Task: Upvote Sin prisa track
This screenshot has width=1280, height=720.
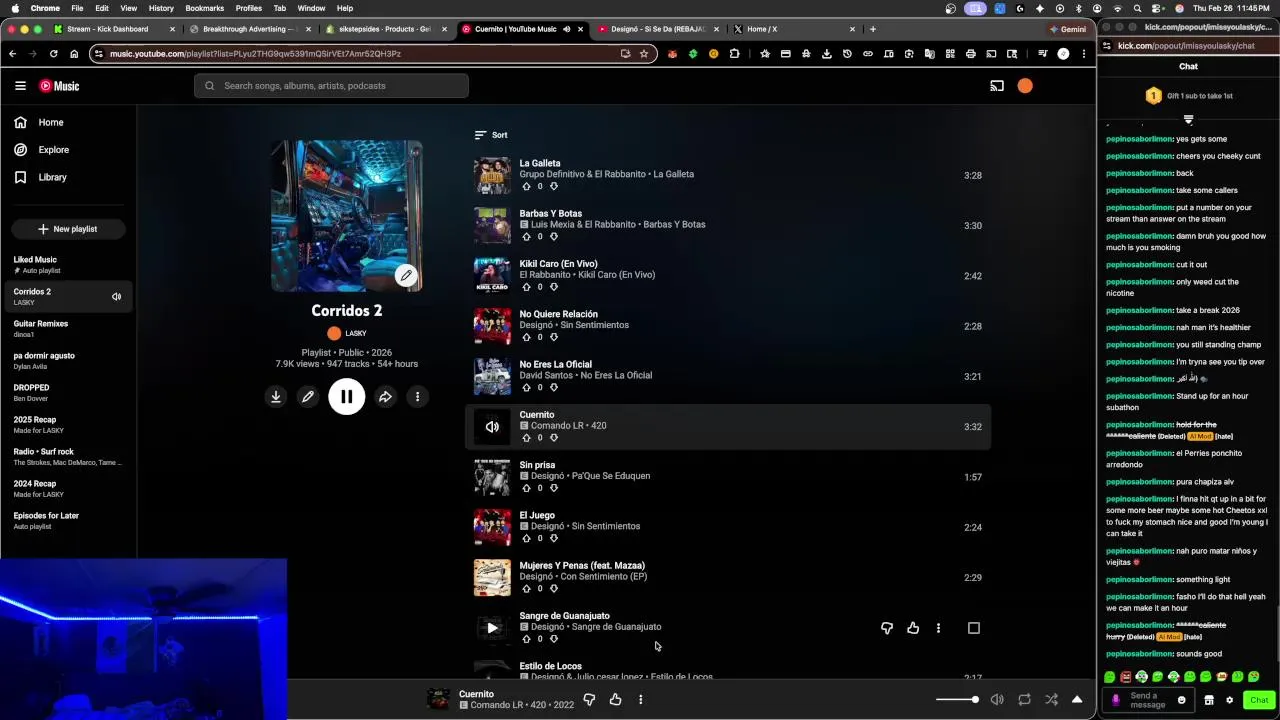Action: [527, 488]
